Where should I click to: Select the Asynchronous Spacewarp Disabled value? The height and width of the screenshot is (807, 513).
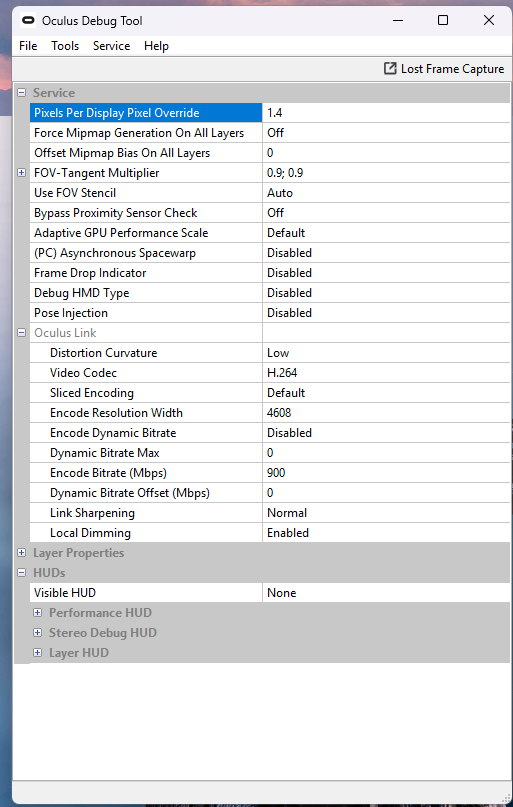pos(386,253)
